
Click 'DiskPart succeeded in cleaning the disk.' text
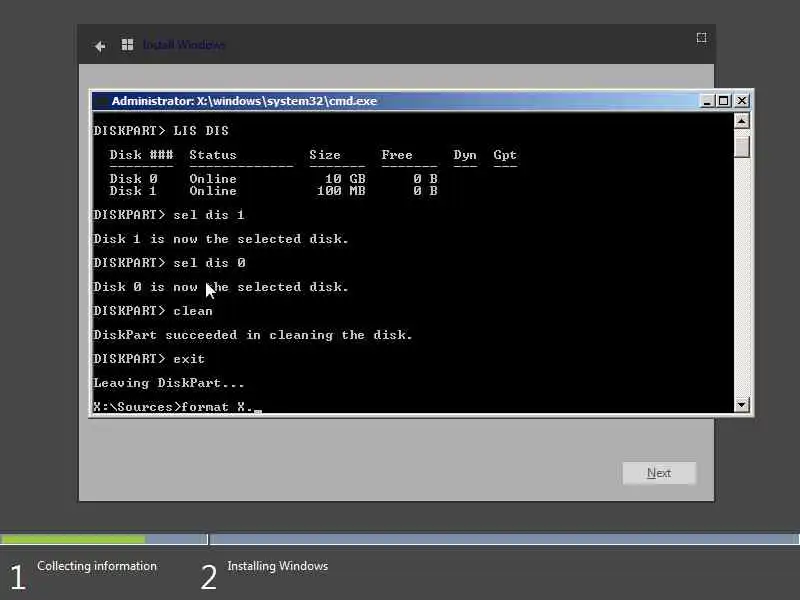point(253,335)
